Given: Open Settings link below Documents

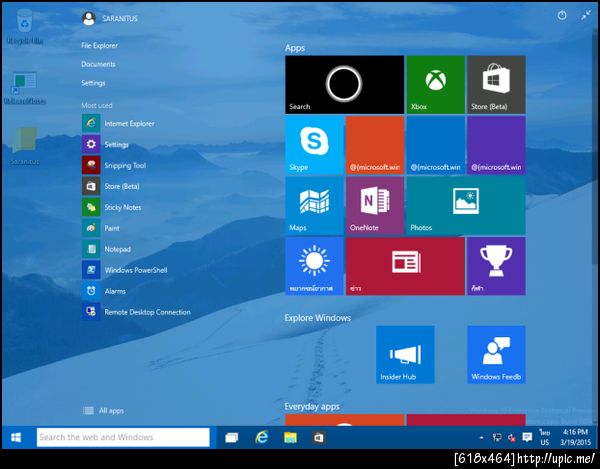Looking at the screenshot, I should click(93, 83).
